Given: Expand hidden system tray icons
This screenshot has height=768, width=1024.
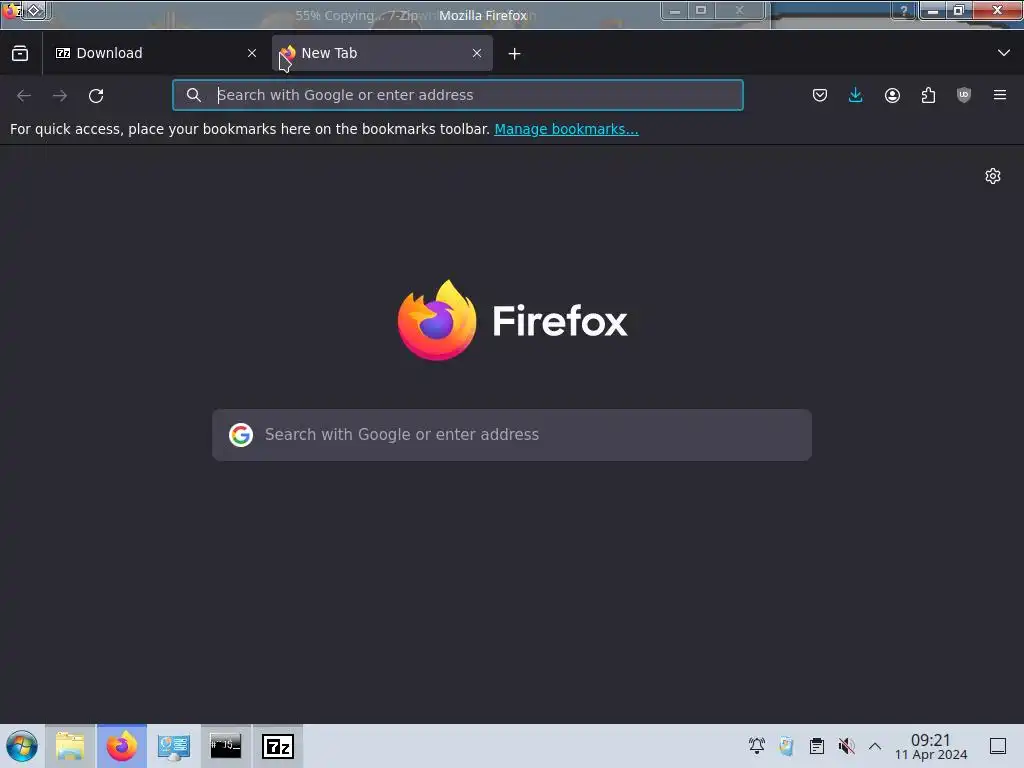Looking at the screenshot, I should [x=875, y=746].
